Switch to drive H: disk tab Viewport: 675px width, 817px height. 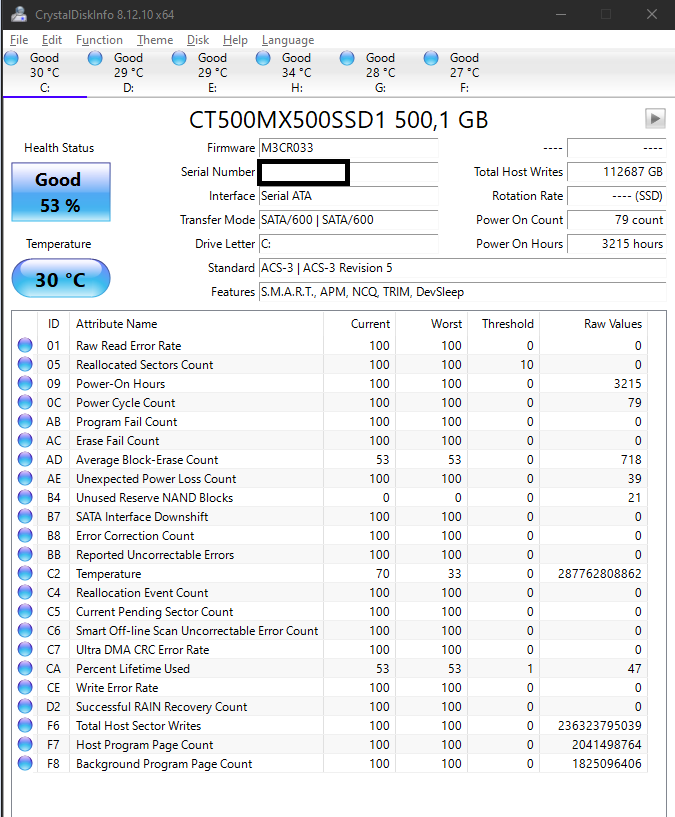point(296,72)
